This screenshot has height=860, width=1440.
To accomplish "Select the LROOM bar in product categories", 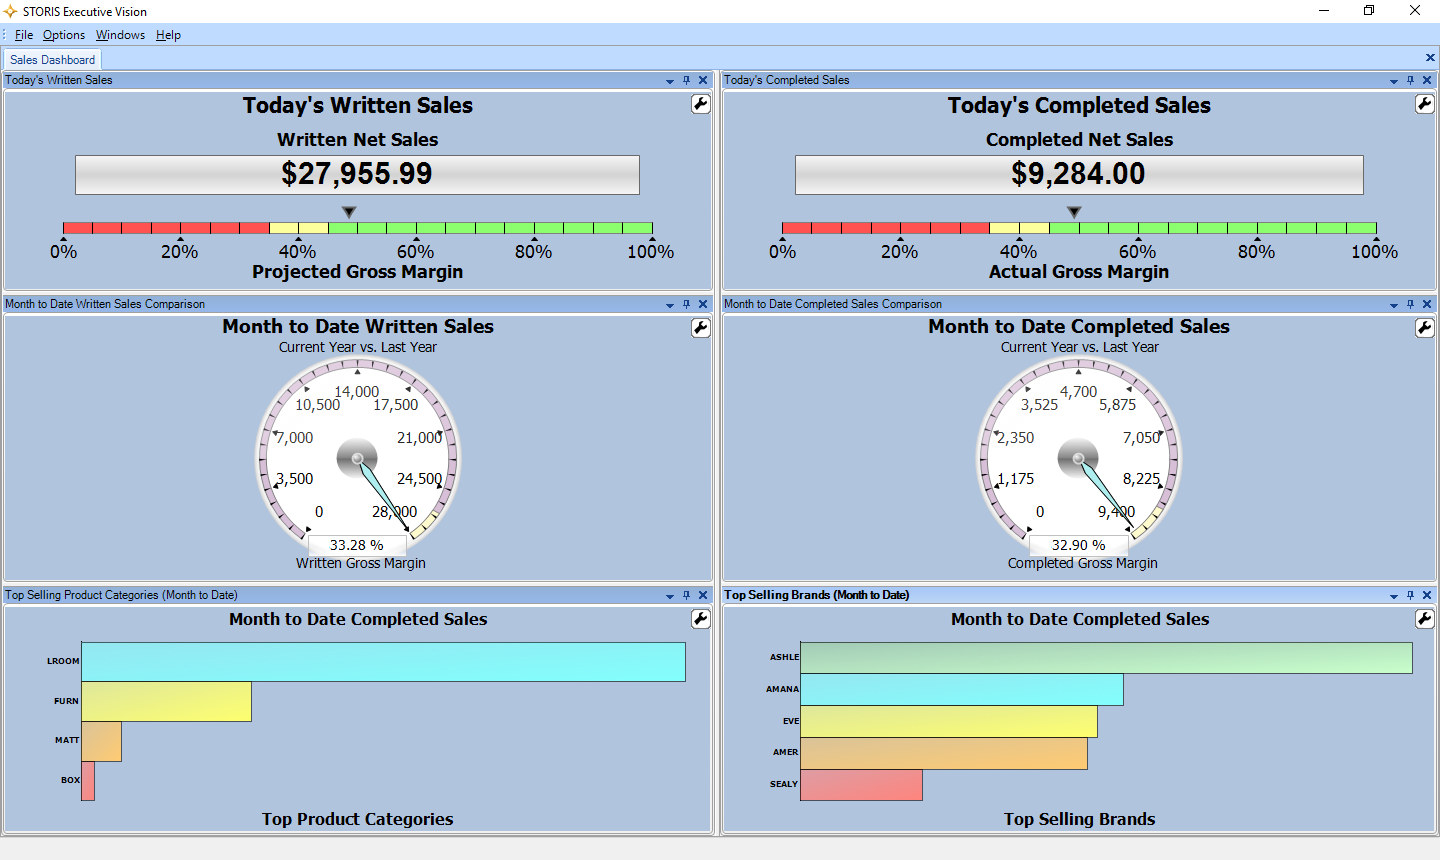I will click(x=383, y=662).
